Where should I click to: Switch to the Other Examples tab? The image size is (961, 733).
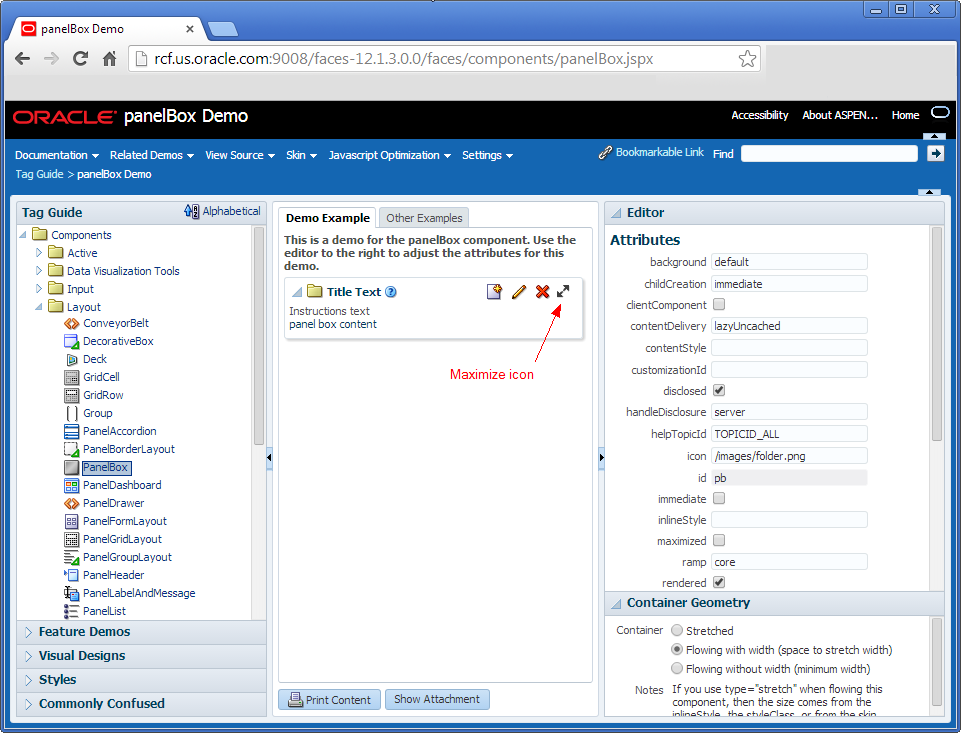tap(424, 218)
